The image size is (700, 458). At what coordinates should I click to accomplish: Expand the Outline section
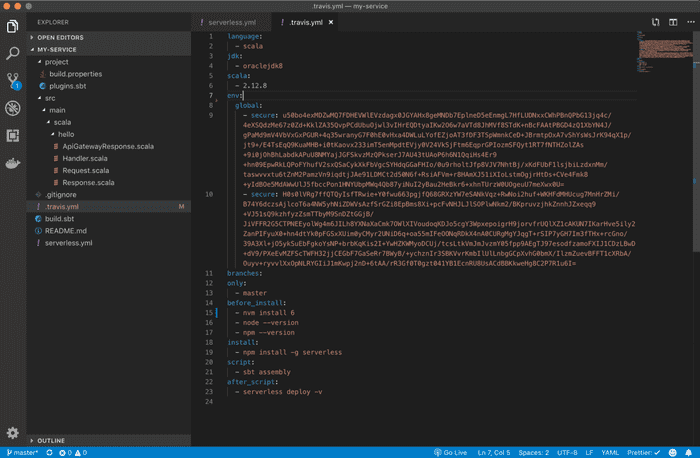click(109, 441)
